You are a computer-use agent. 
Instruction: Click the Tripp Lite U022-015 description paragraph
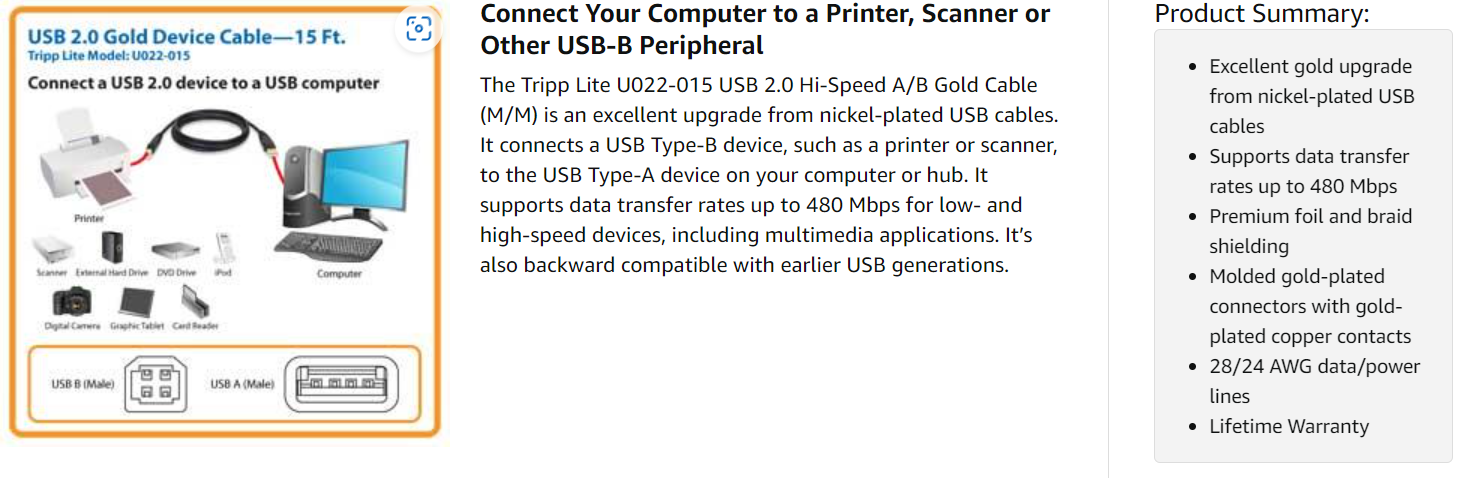[x=768, y=175]
